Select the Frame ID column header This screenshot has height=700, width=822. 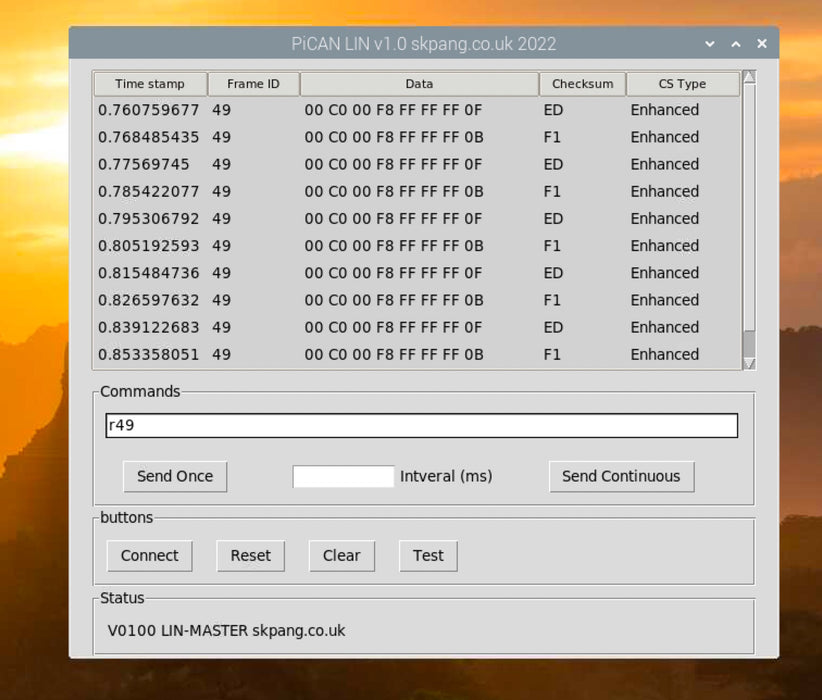(253, 84)
